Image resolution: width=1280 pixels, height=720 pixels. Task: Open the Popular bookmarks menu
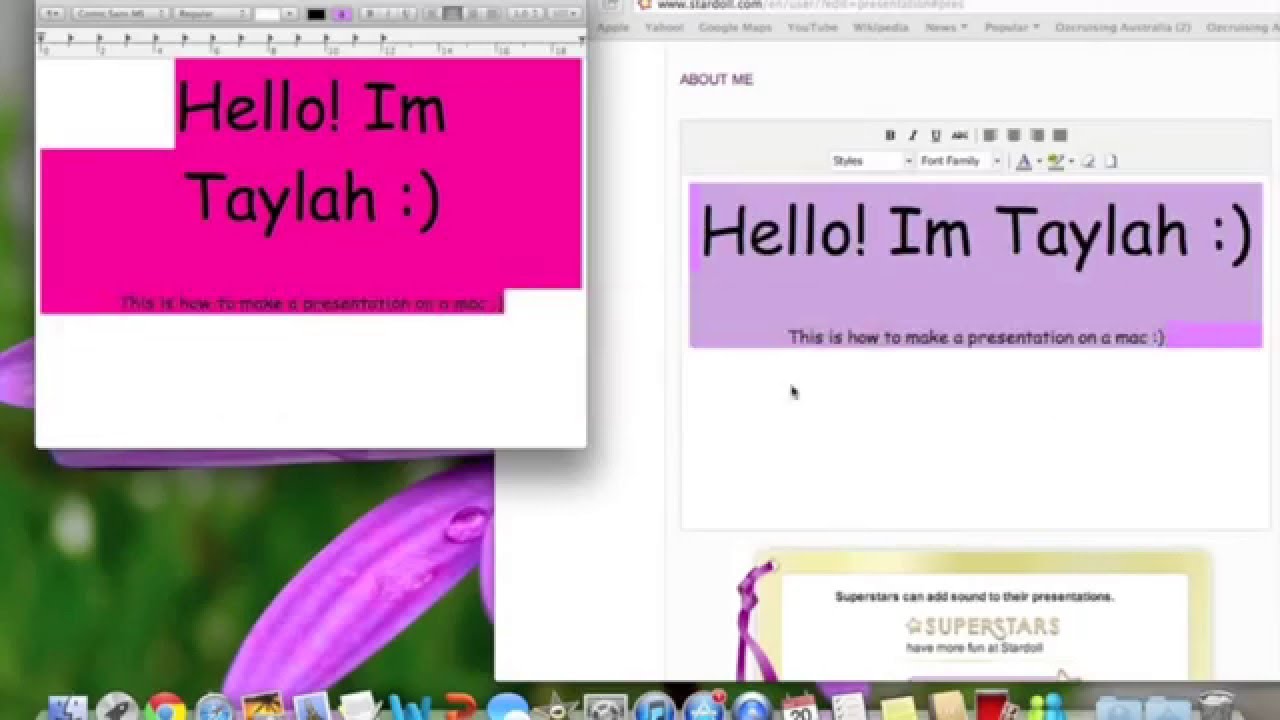point(1009,27)
